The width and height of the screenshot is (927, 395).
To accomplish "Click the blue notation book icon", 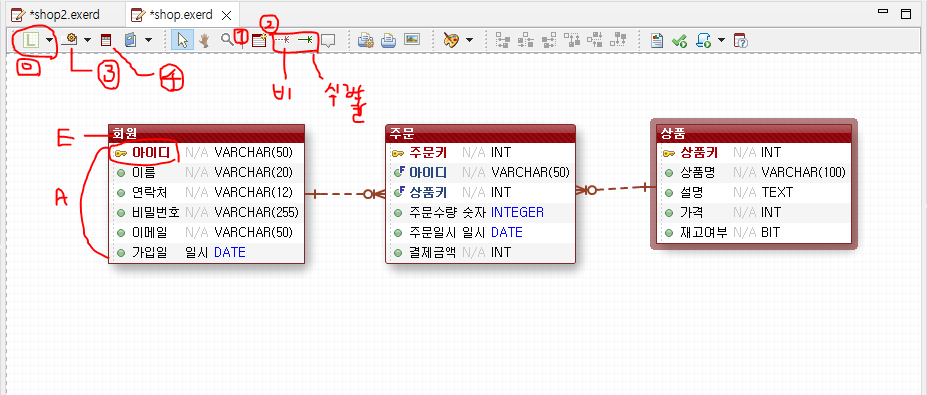I will 131,40.
